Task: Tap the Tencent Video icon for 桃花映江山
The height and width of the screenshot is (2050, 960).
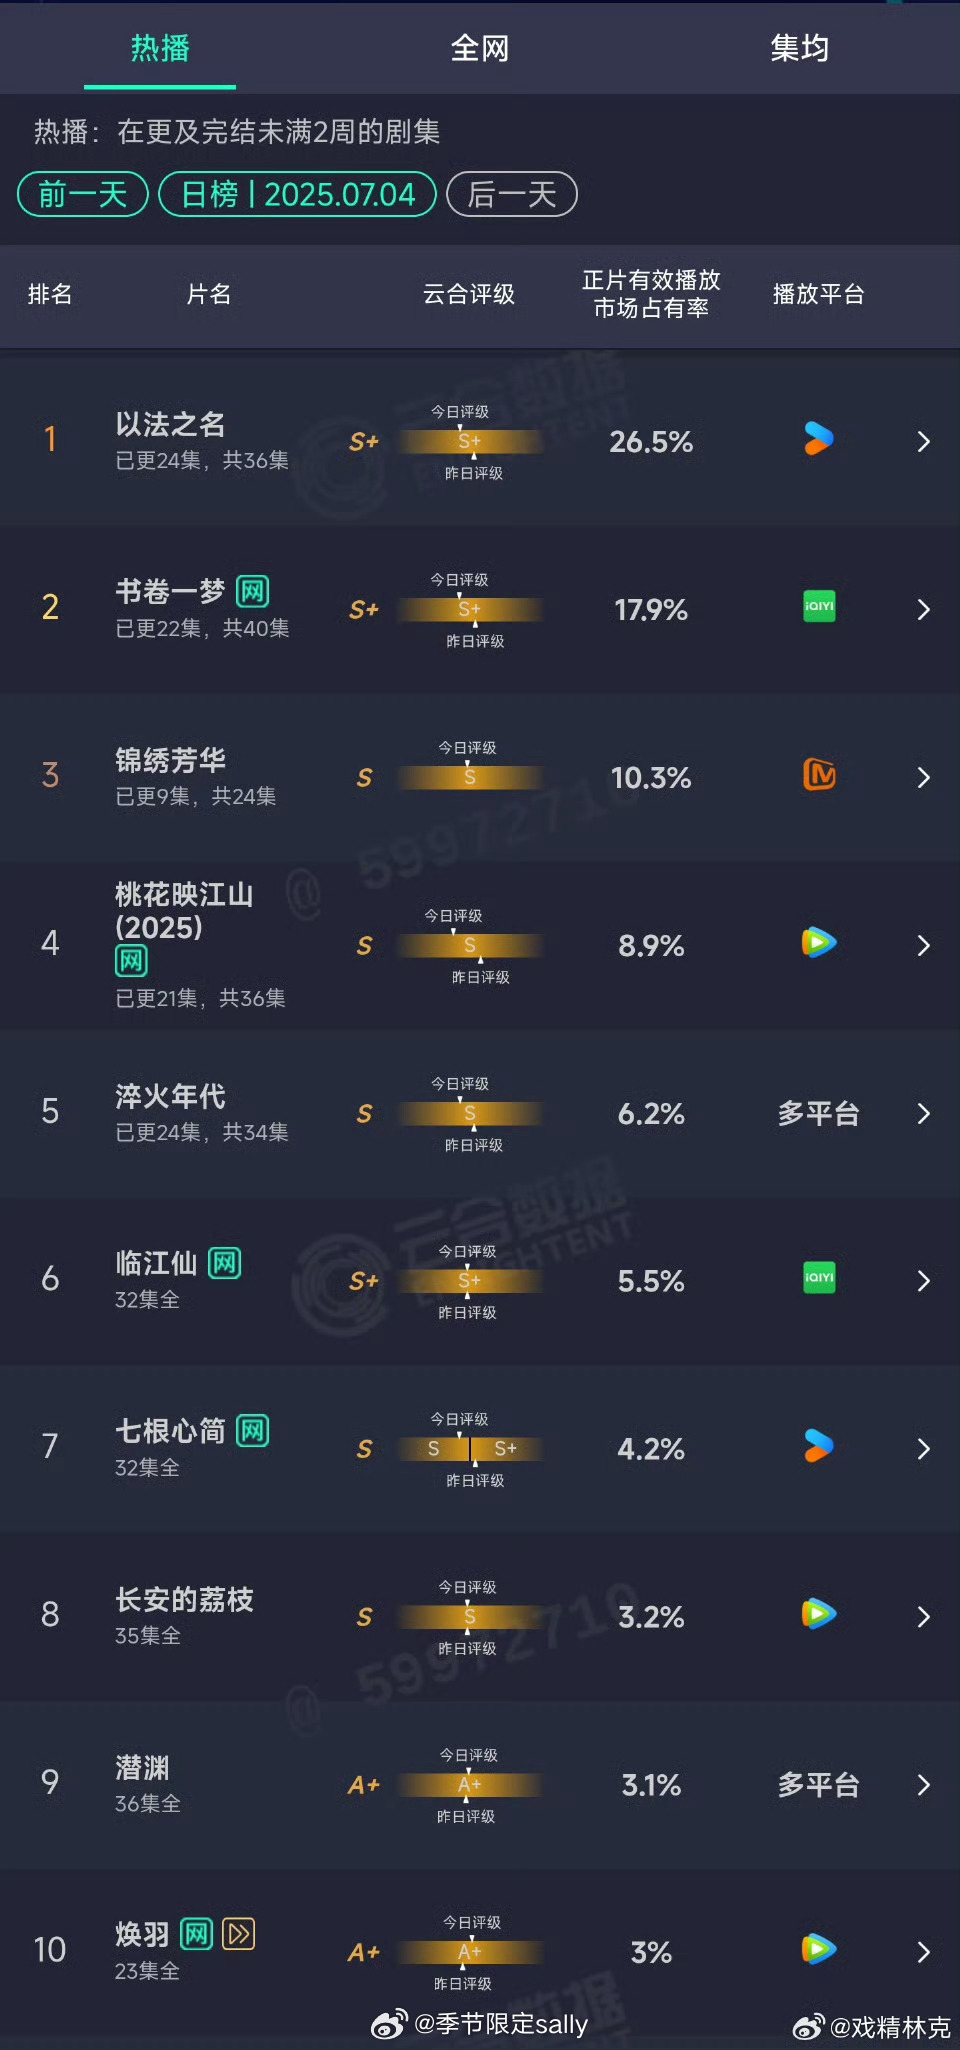Action: tap(819, 943)
